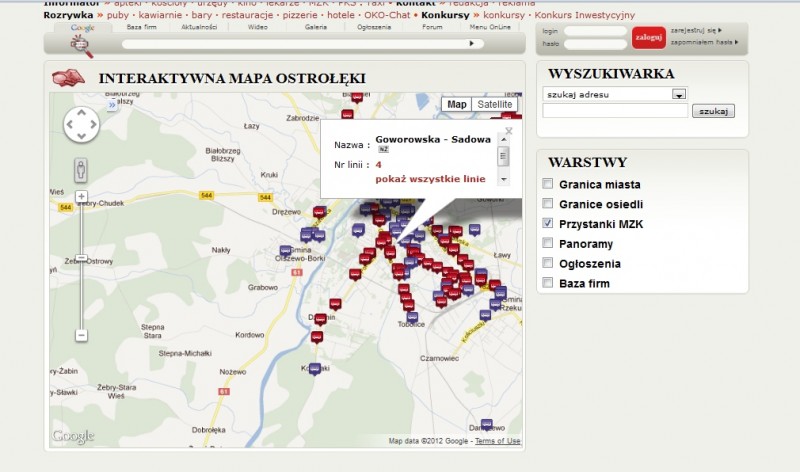Zoom in with the plus button
800x472 pixels.
point(81,196)
